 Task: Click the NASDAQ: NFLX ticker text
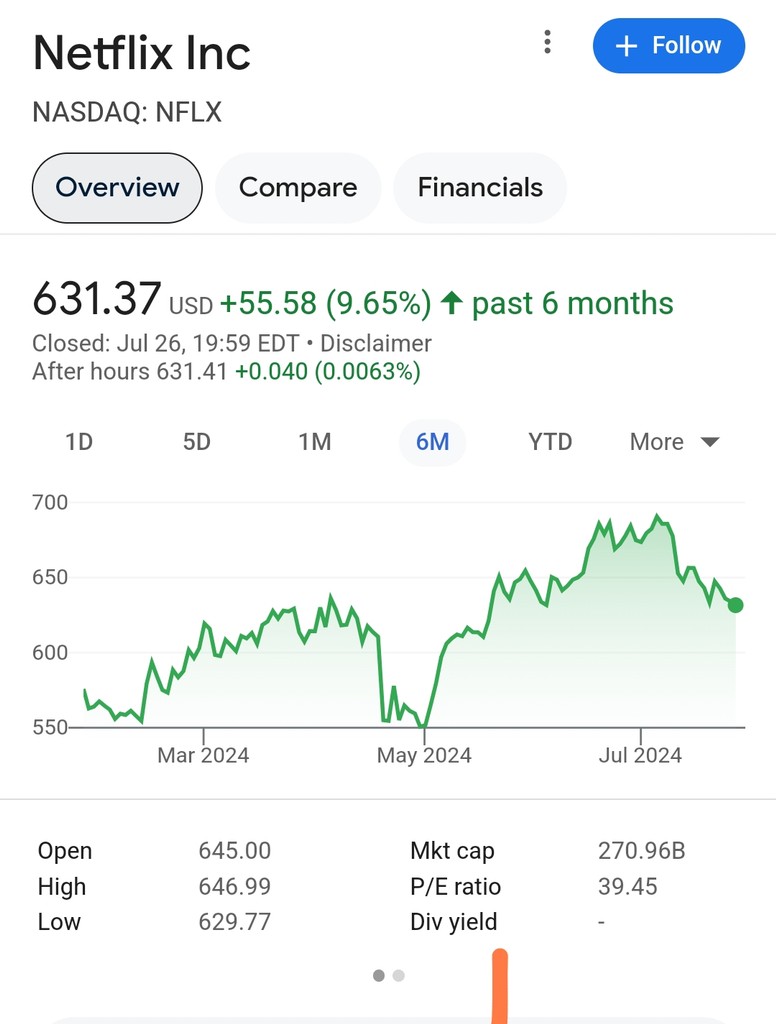click(x=127, y=112)
